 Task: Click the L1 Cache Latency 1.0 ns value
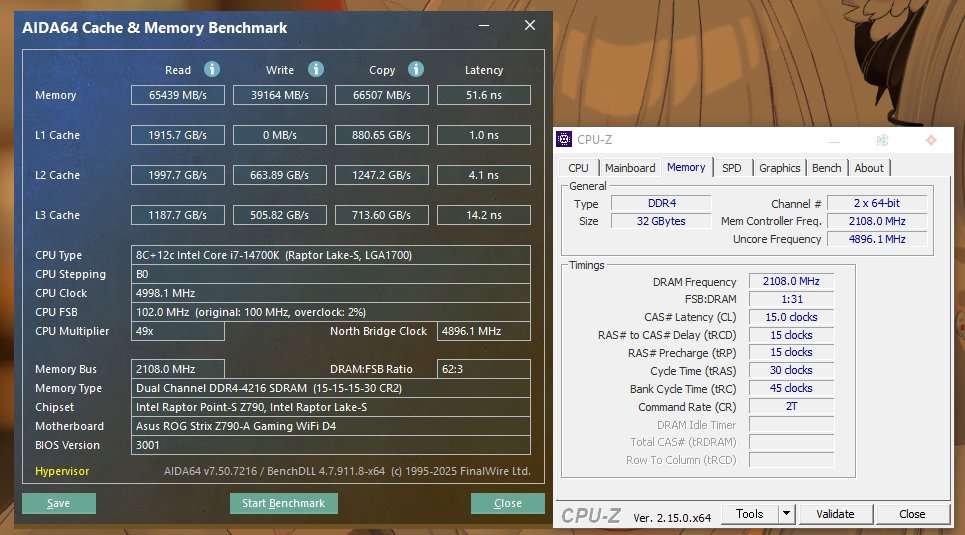[484, 135]
